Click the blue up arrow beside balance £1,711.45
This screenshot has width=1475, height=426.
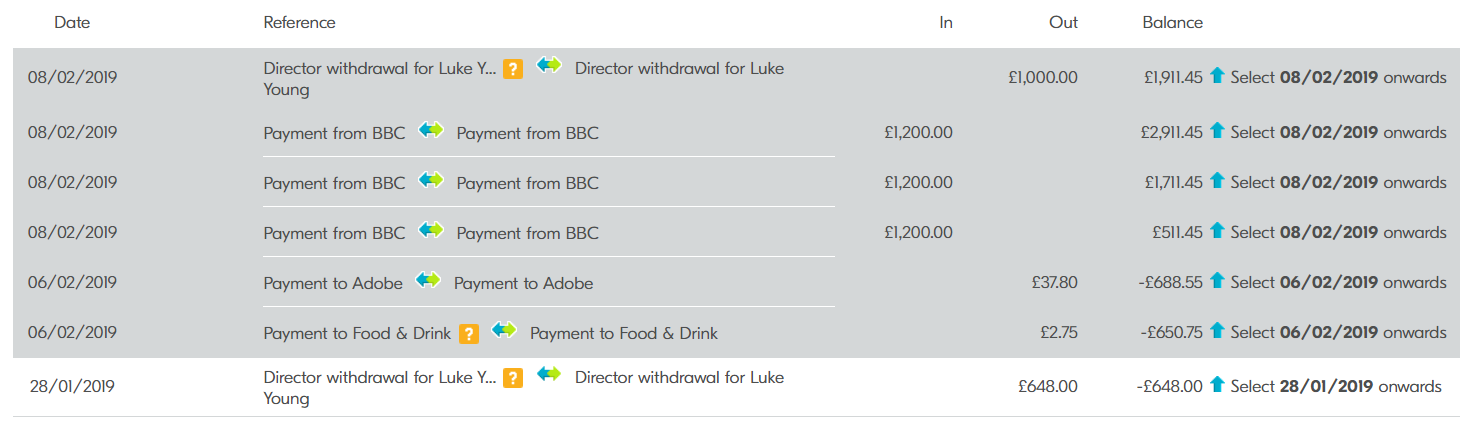[1217, 181]
